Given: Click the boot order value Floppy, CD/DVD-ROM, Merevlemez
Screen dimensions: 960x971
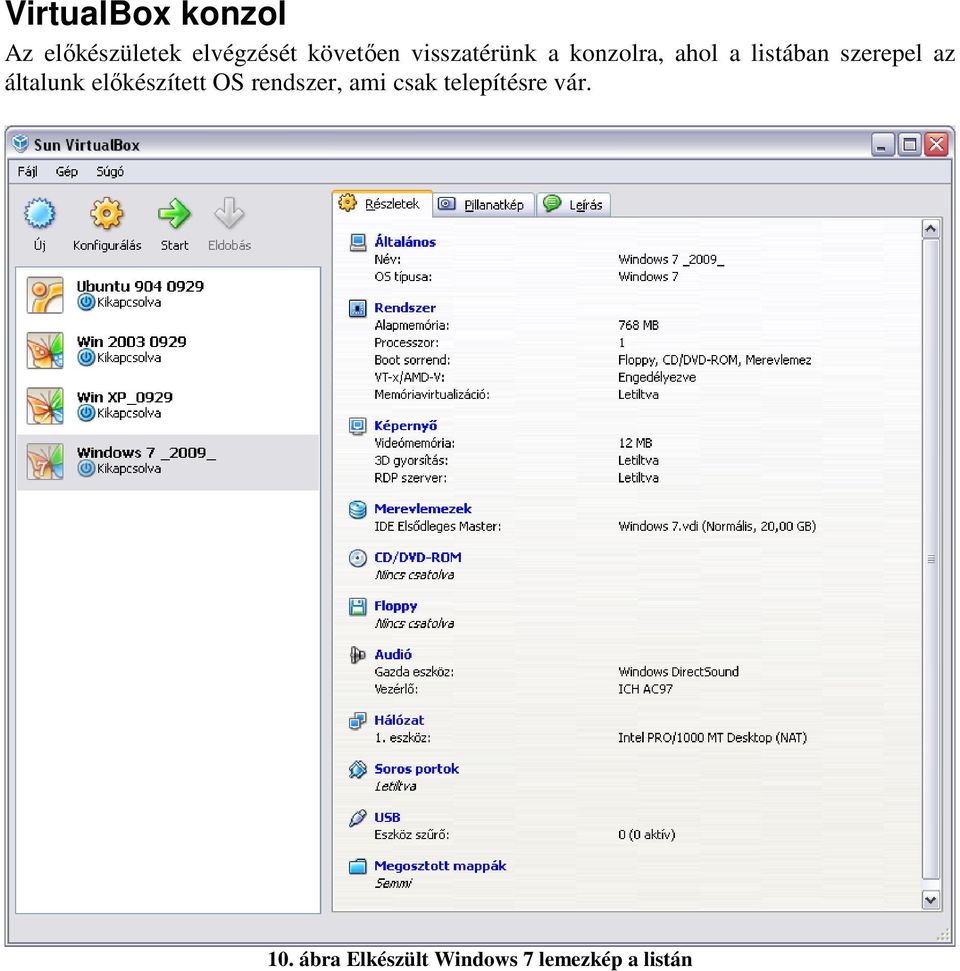Looking at the screenshot, I should click(715, 360).
